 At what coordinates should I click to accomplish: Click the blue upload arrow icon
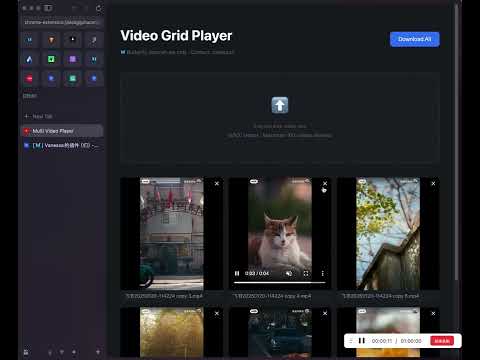coord(280,105)
